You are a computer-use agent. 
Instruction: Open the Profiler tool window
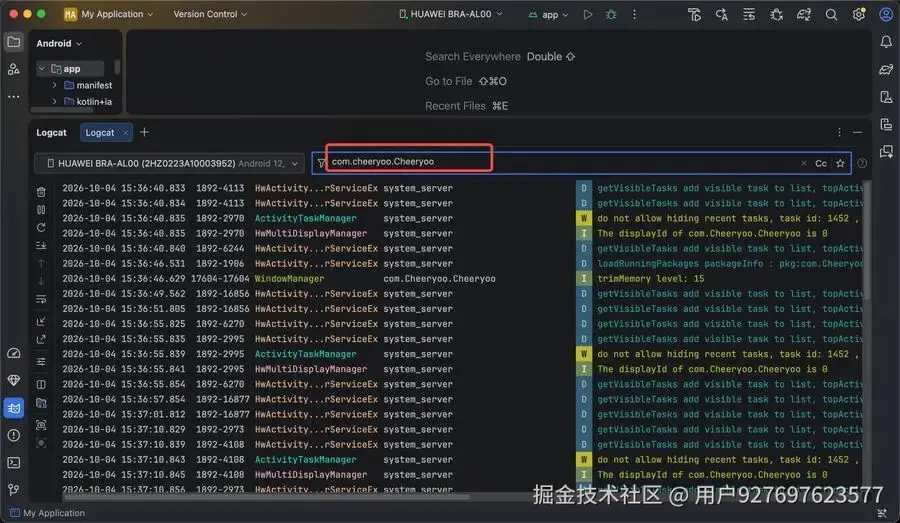point(14,353)
